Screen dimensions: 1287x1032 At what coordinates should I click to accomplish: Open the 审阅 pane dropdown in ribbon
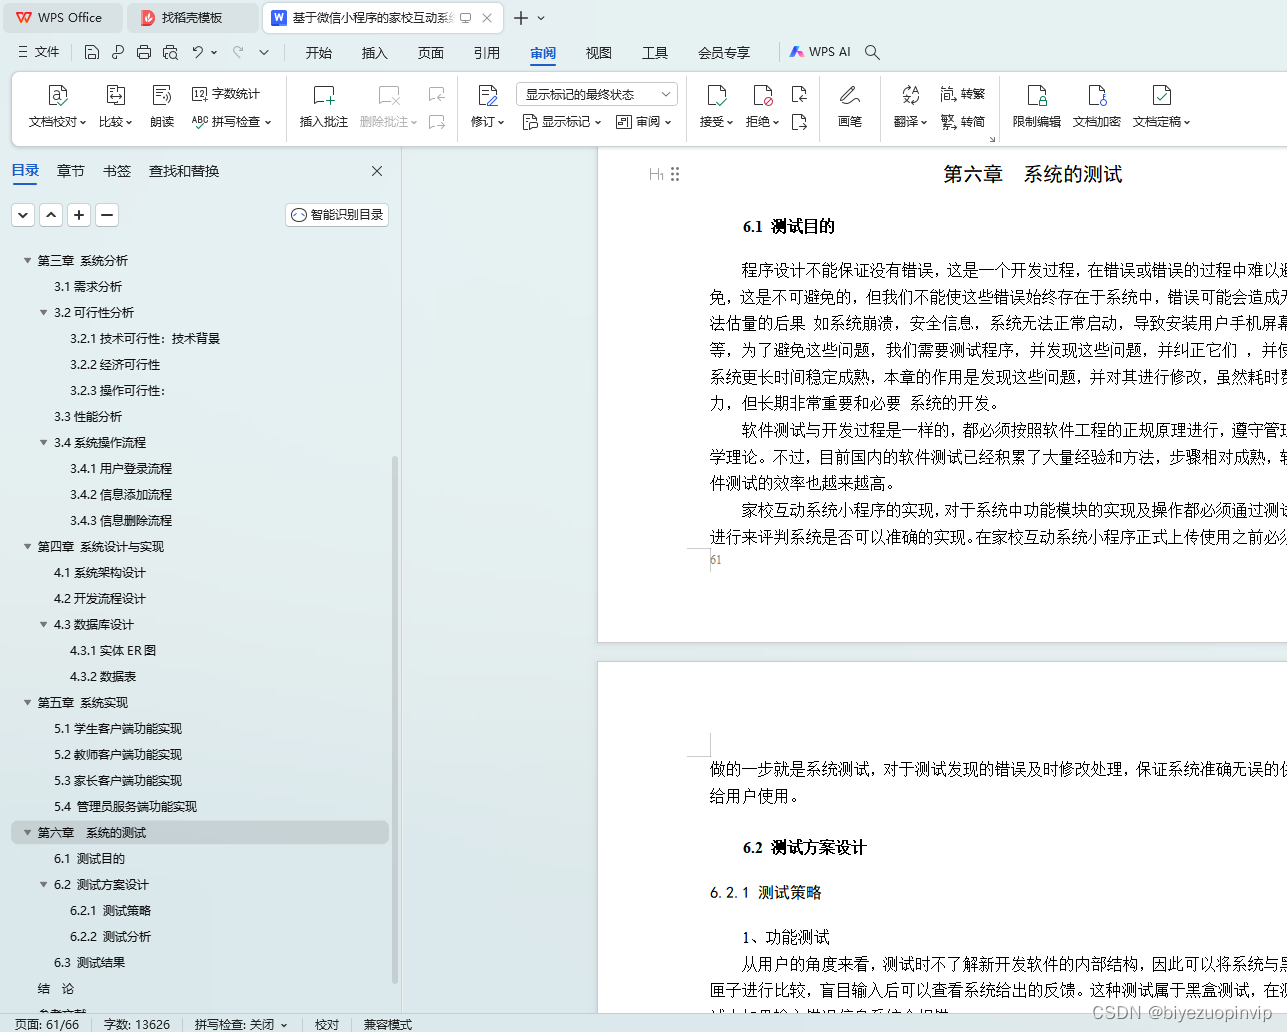[644, 122]
